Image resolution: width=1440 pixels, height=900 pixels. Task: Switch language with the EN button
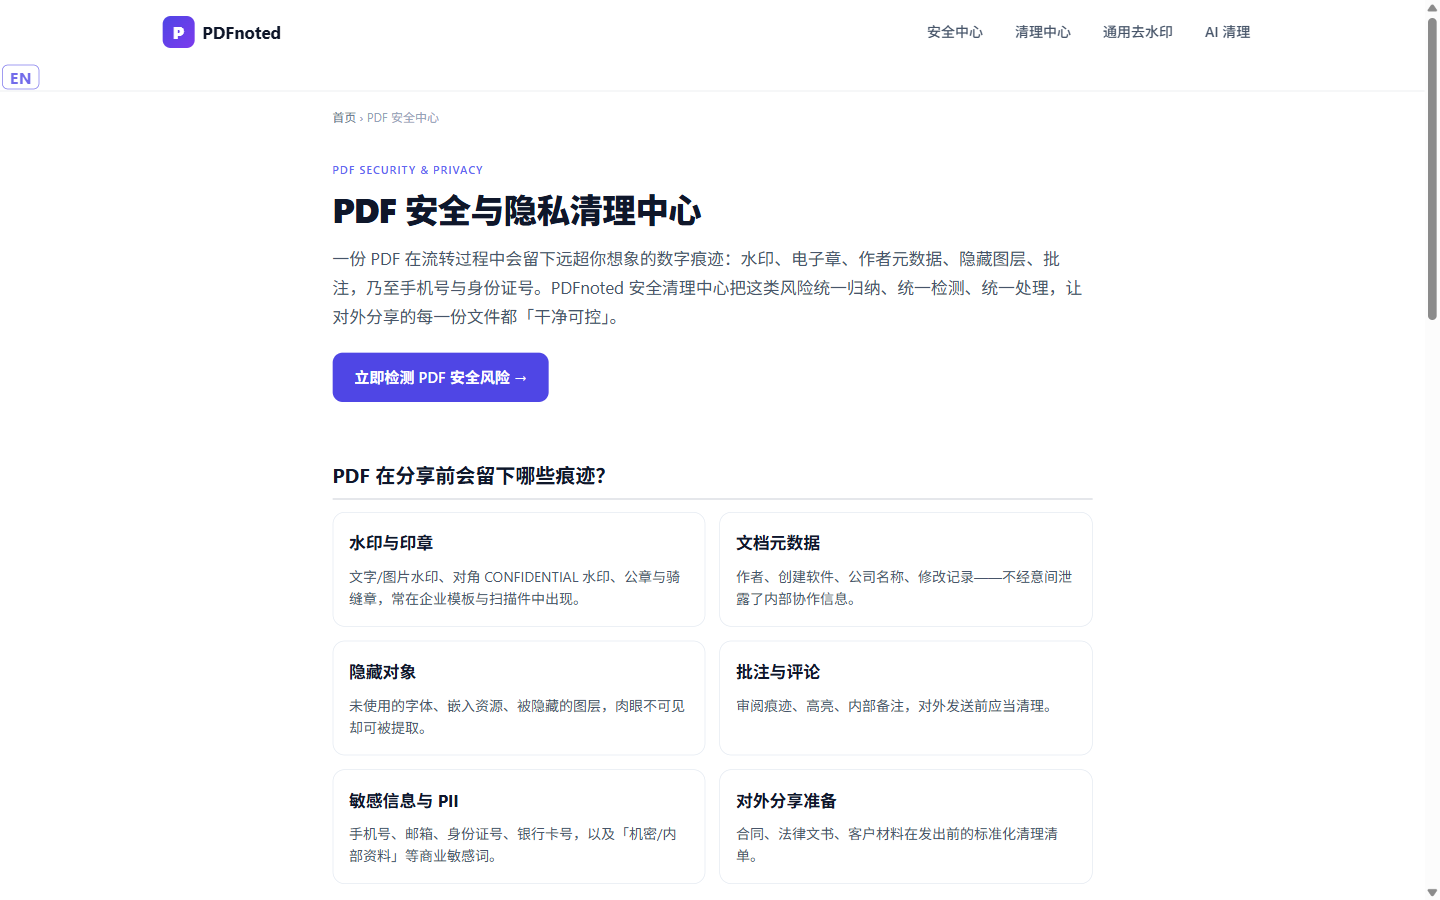[21, 78]
